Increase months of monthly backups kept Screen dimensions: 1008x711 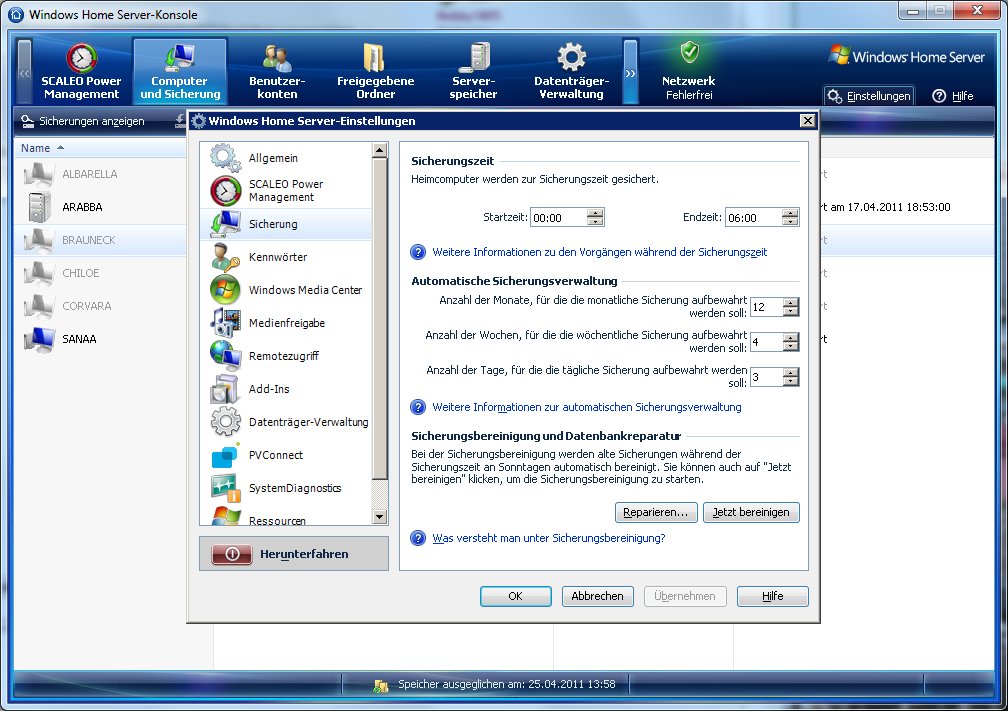(791, 302)
